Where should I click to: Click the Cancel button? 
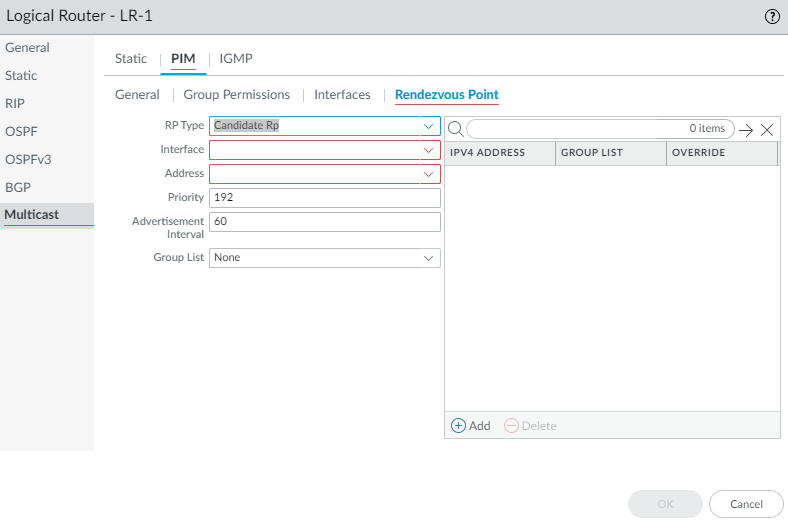(x=746, y=504)
